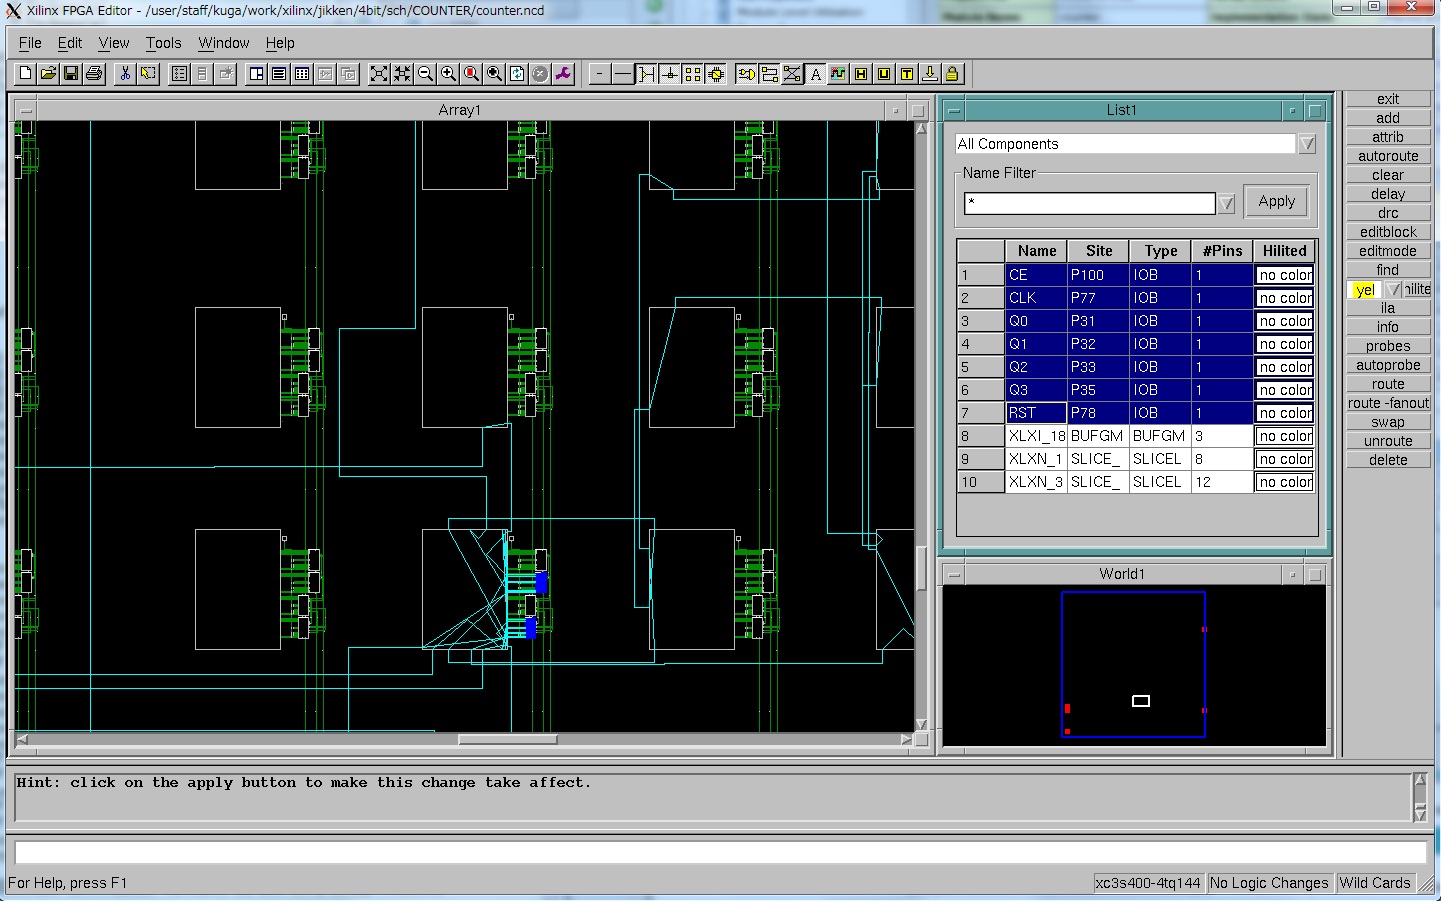Click the properties list toolbar icon
Image resolution: width=1441 pixels, height=901 pixels.
point(179,74)
